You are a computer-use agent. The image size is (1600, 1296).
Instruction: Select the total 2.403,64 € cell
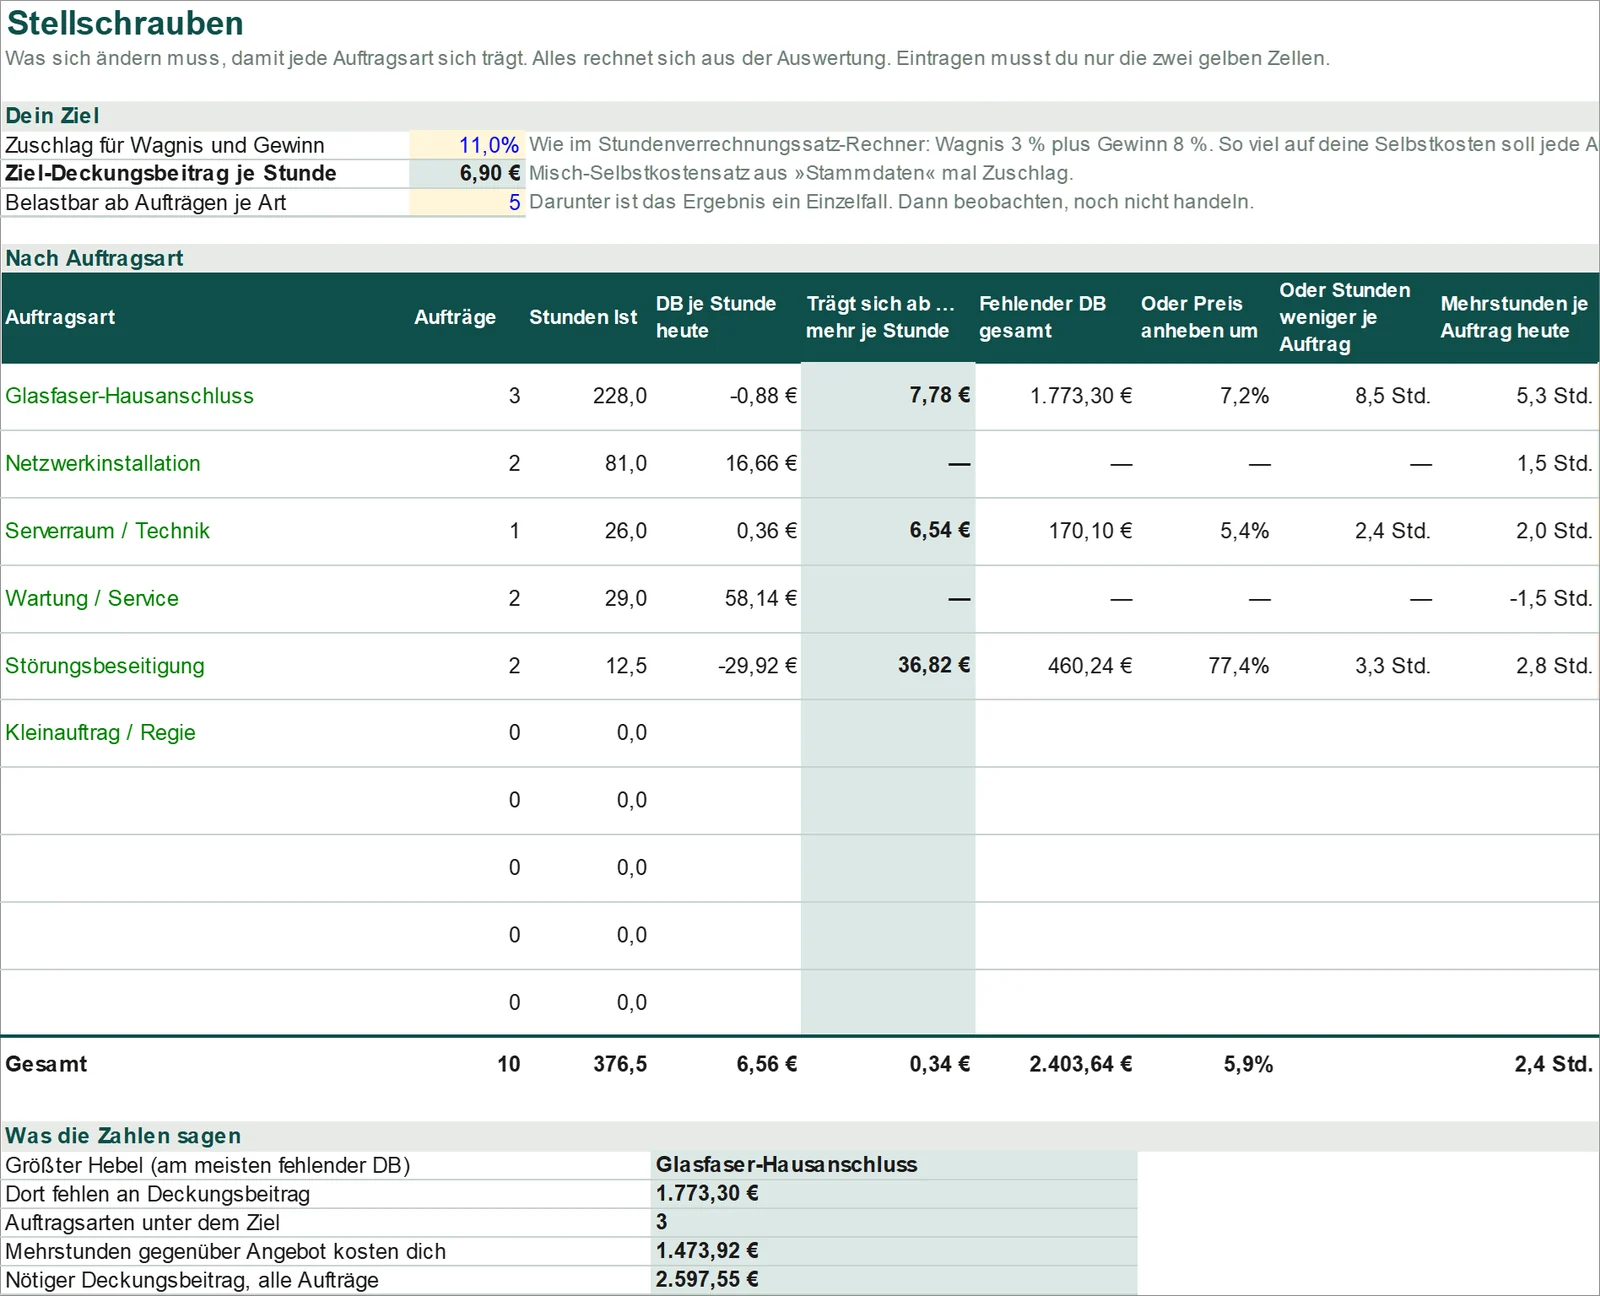coord(1055,1064)
